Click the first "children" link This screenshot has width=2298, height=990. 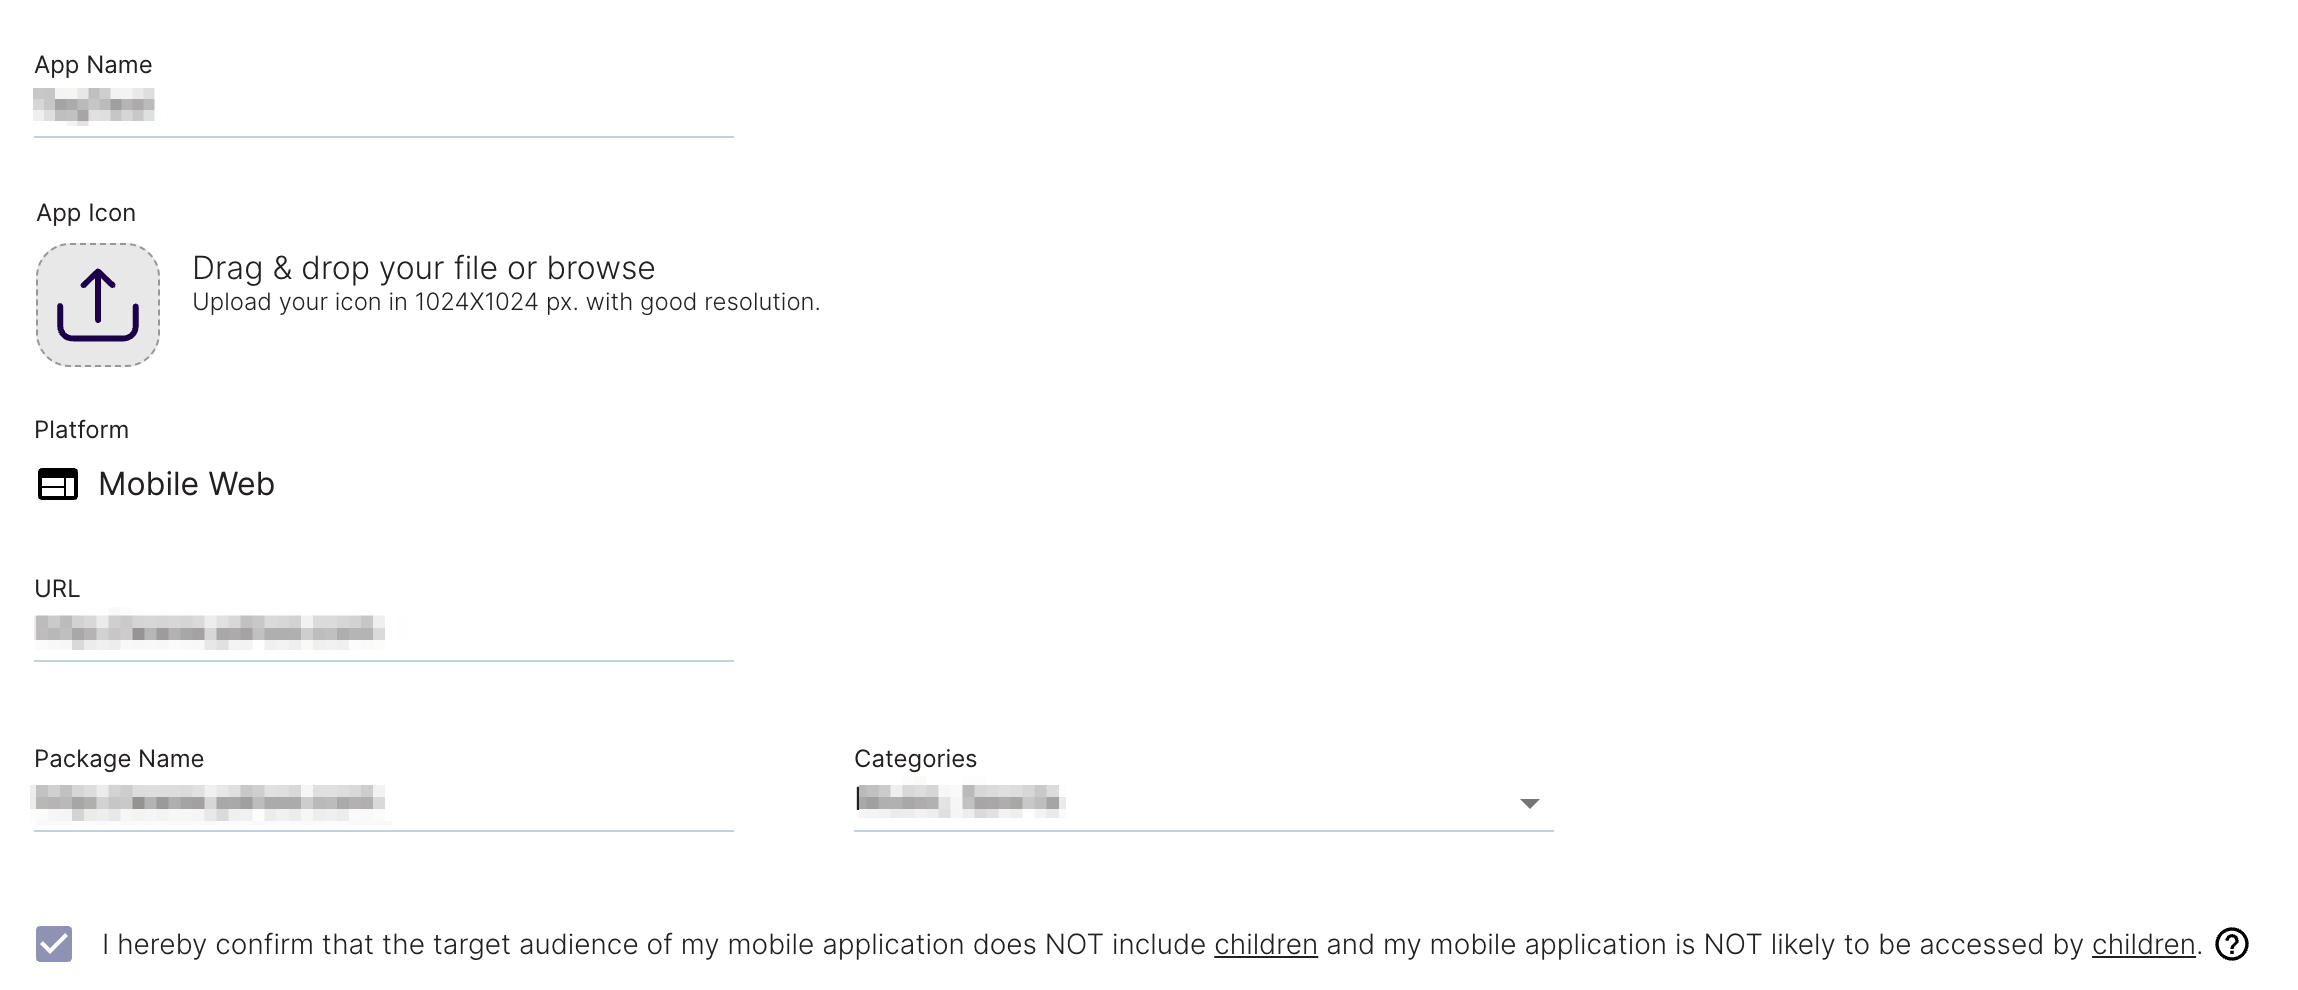click(1266, 944)
